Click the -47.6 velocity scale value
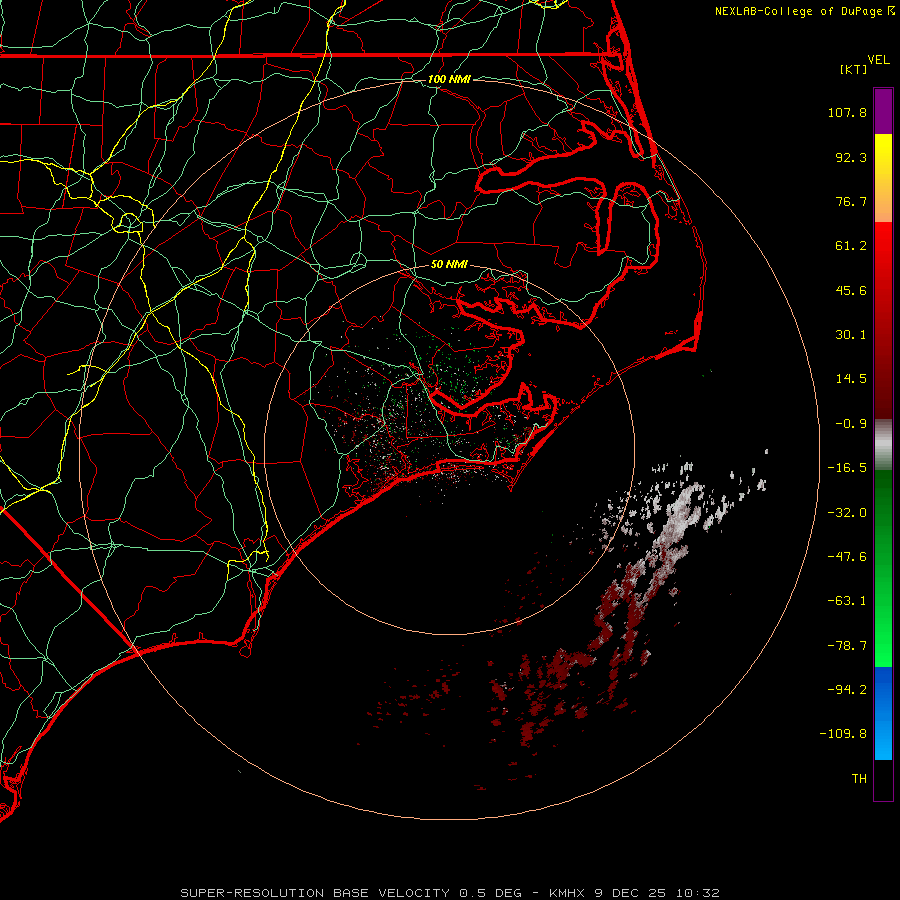 click(x=847, y=557)
